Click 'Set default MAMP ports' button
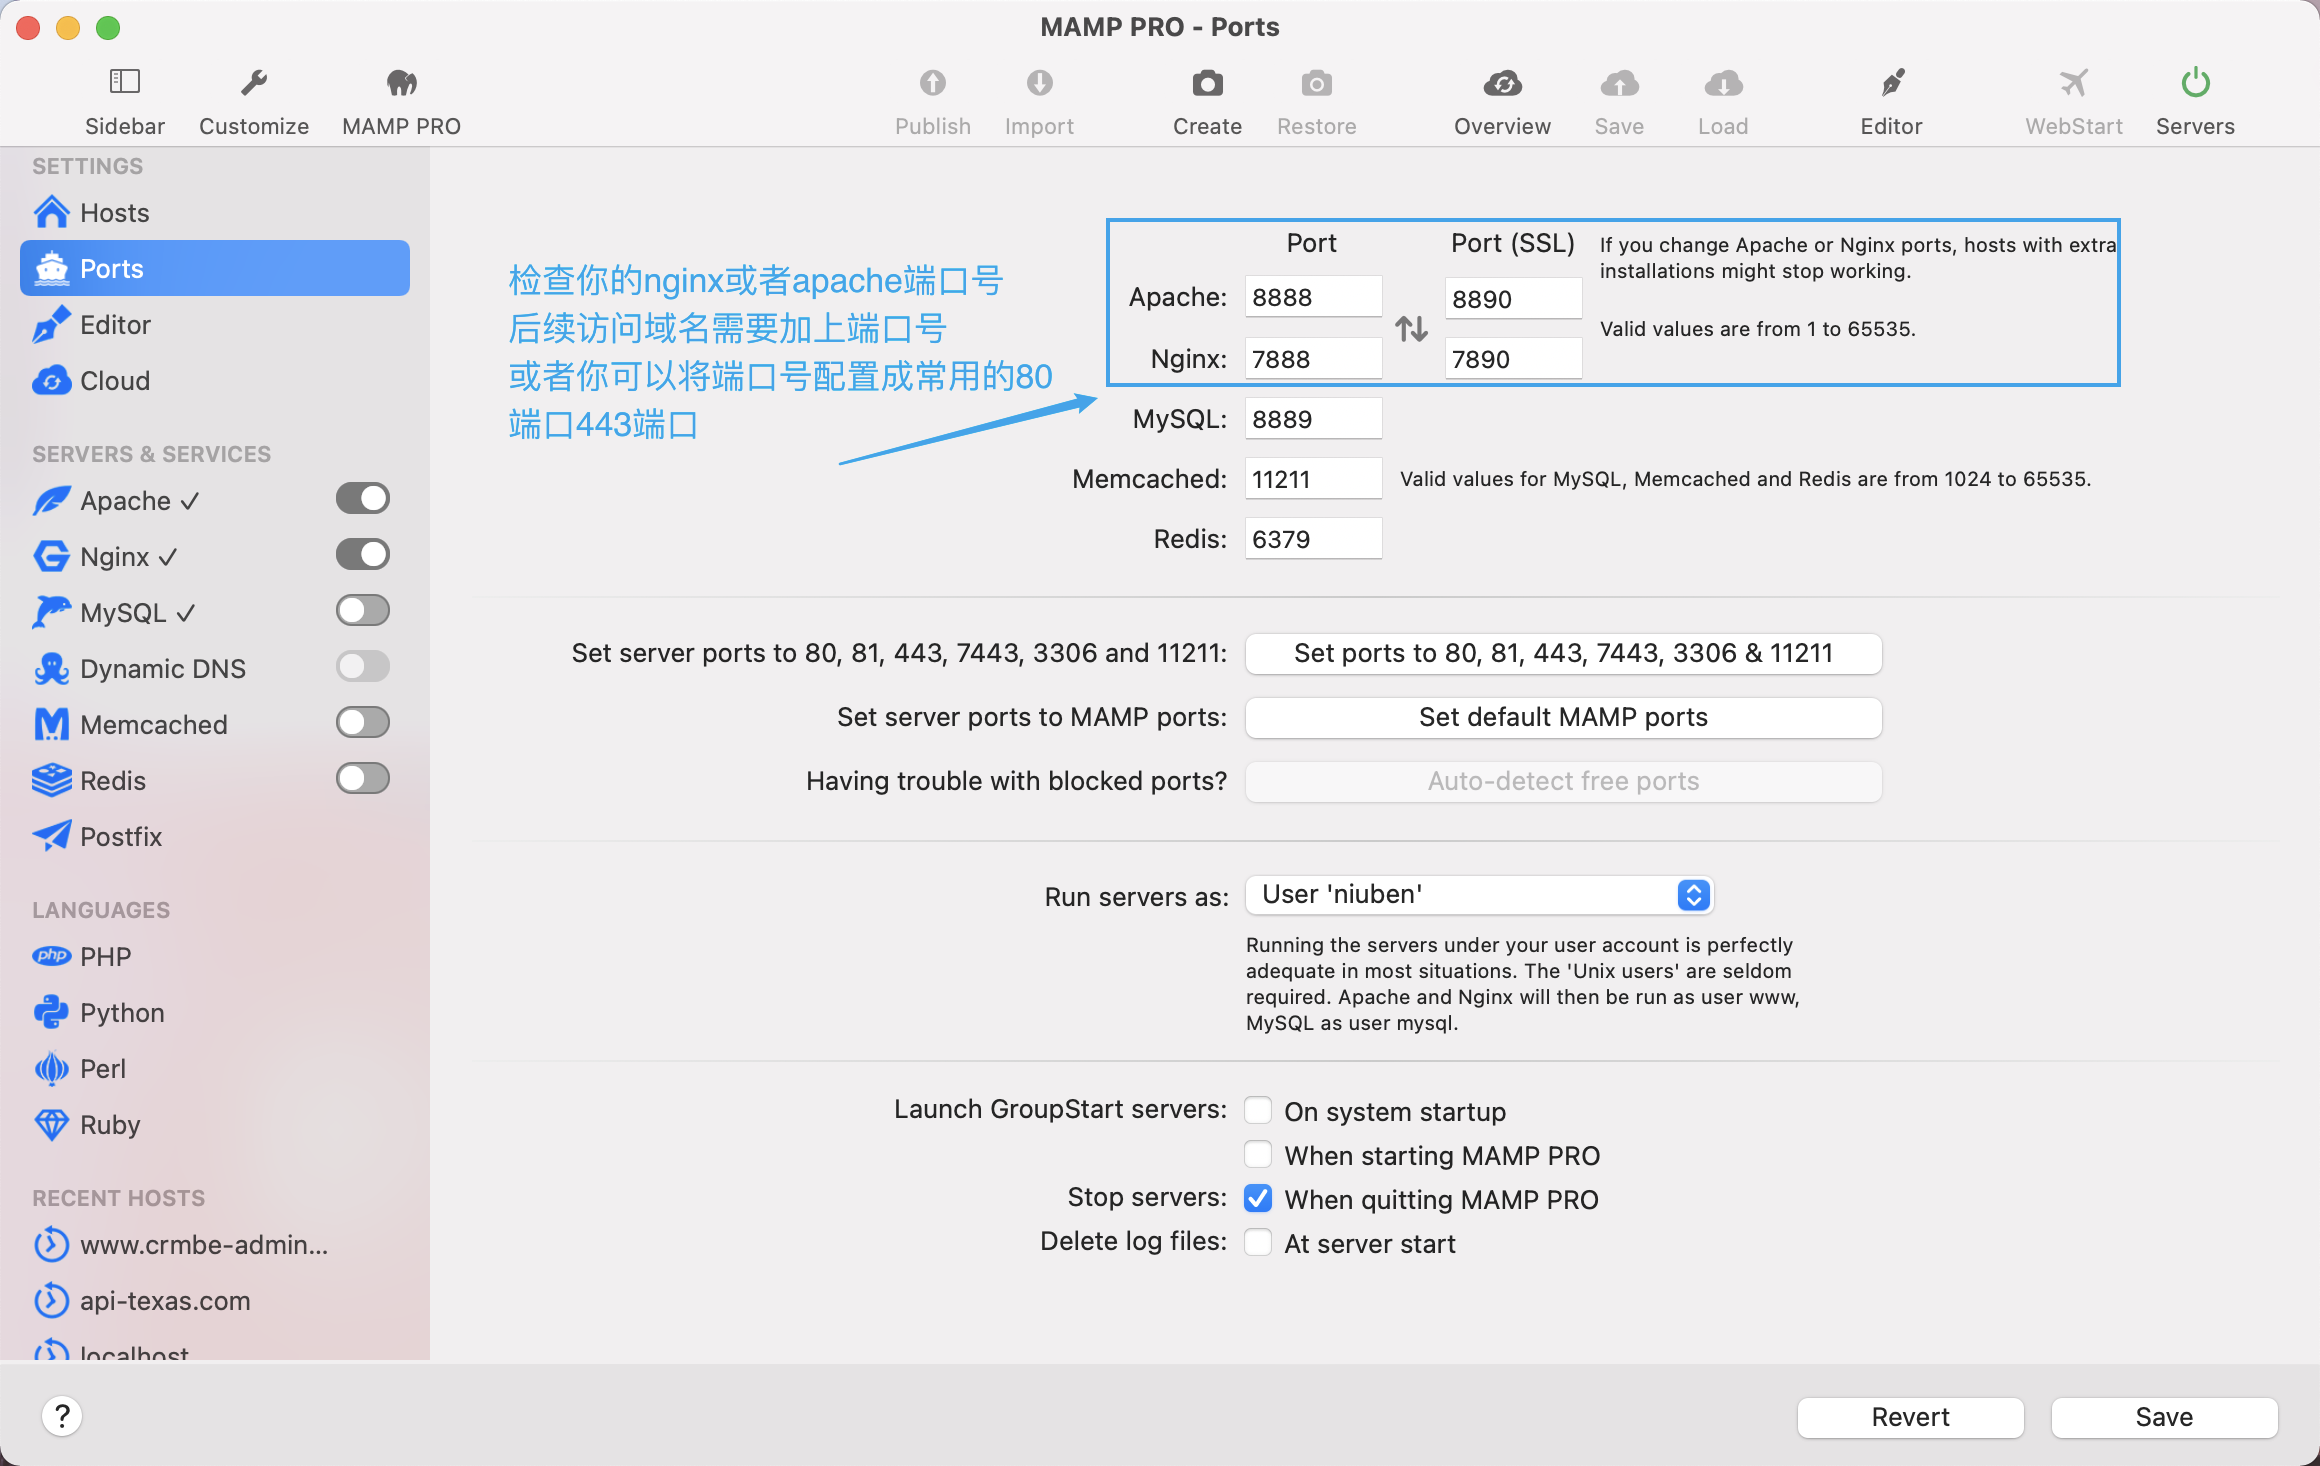 pos(1562,717)
